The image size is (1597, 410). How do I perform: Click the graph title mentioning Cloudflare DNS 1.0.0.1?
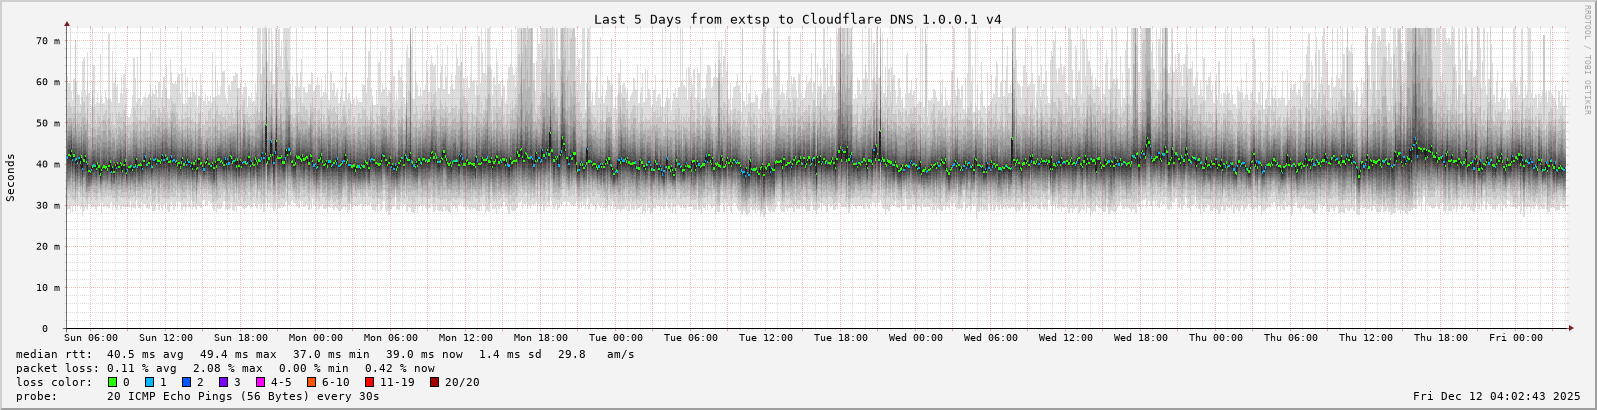pyautogui.click(x=797, y=19)
